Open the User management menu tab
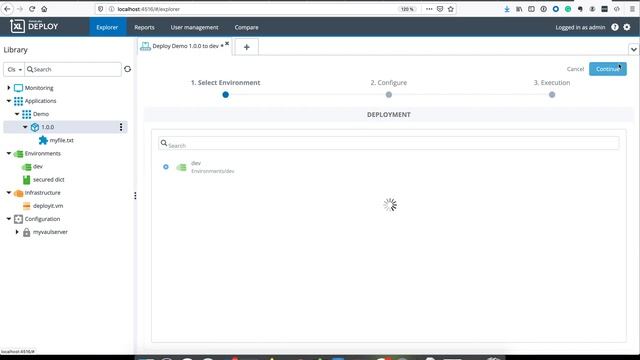The width and height of the screenshot is (640, 360). [x=194, y=27]
